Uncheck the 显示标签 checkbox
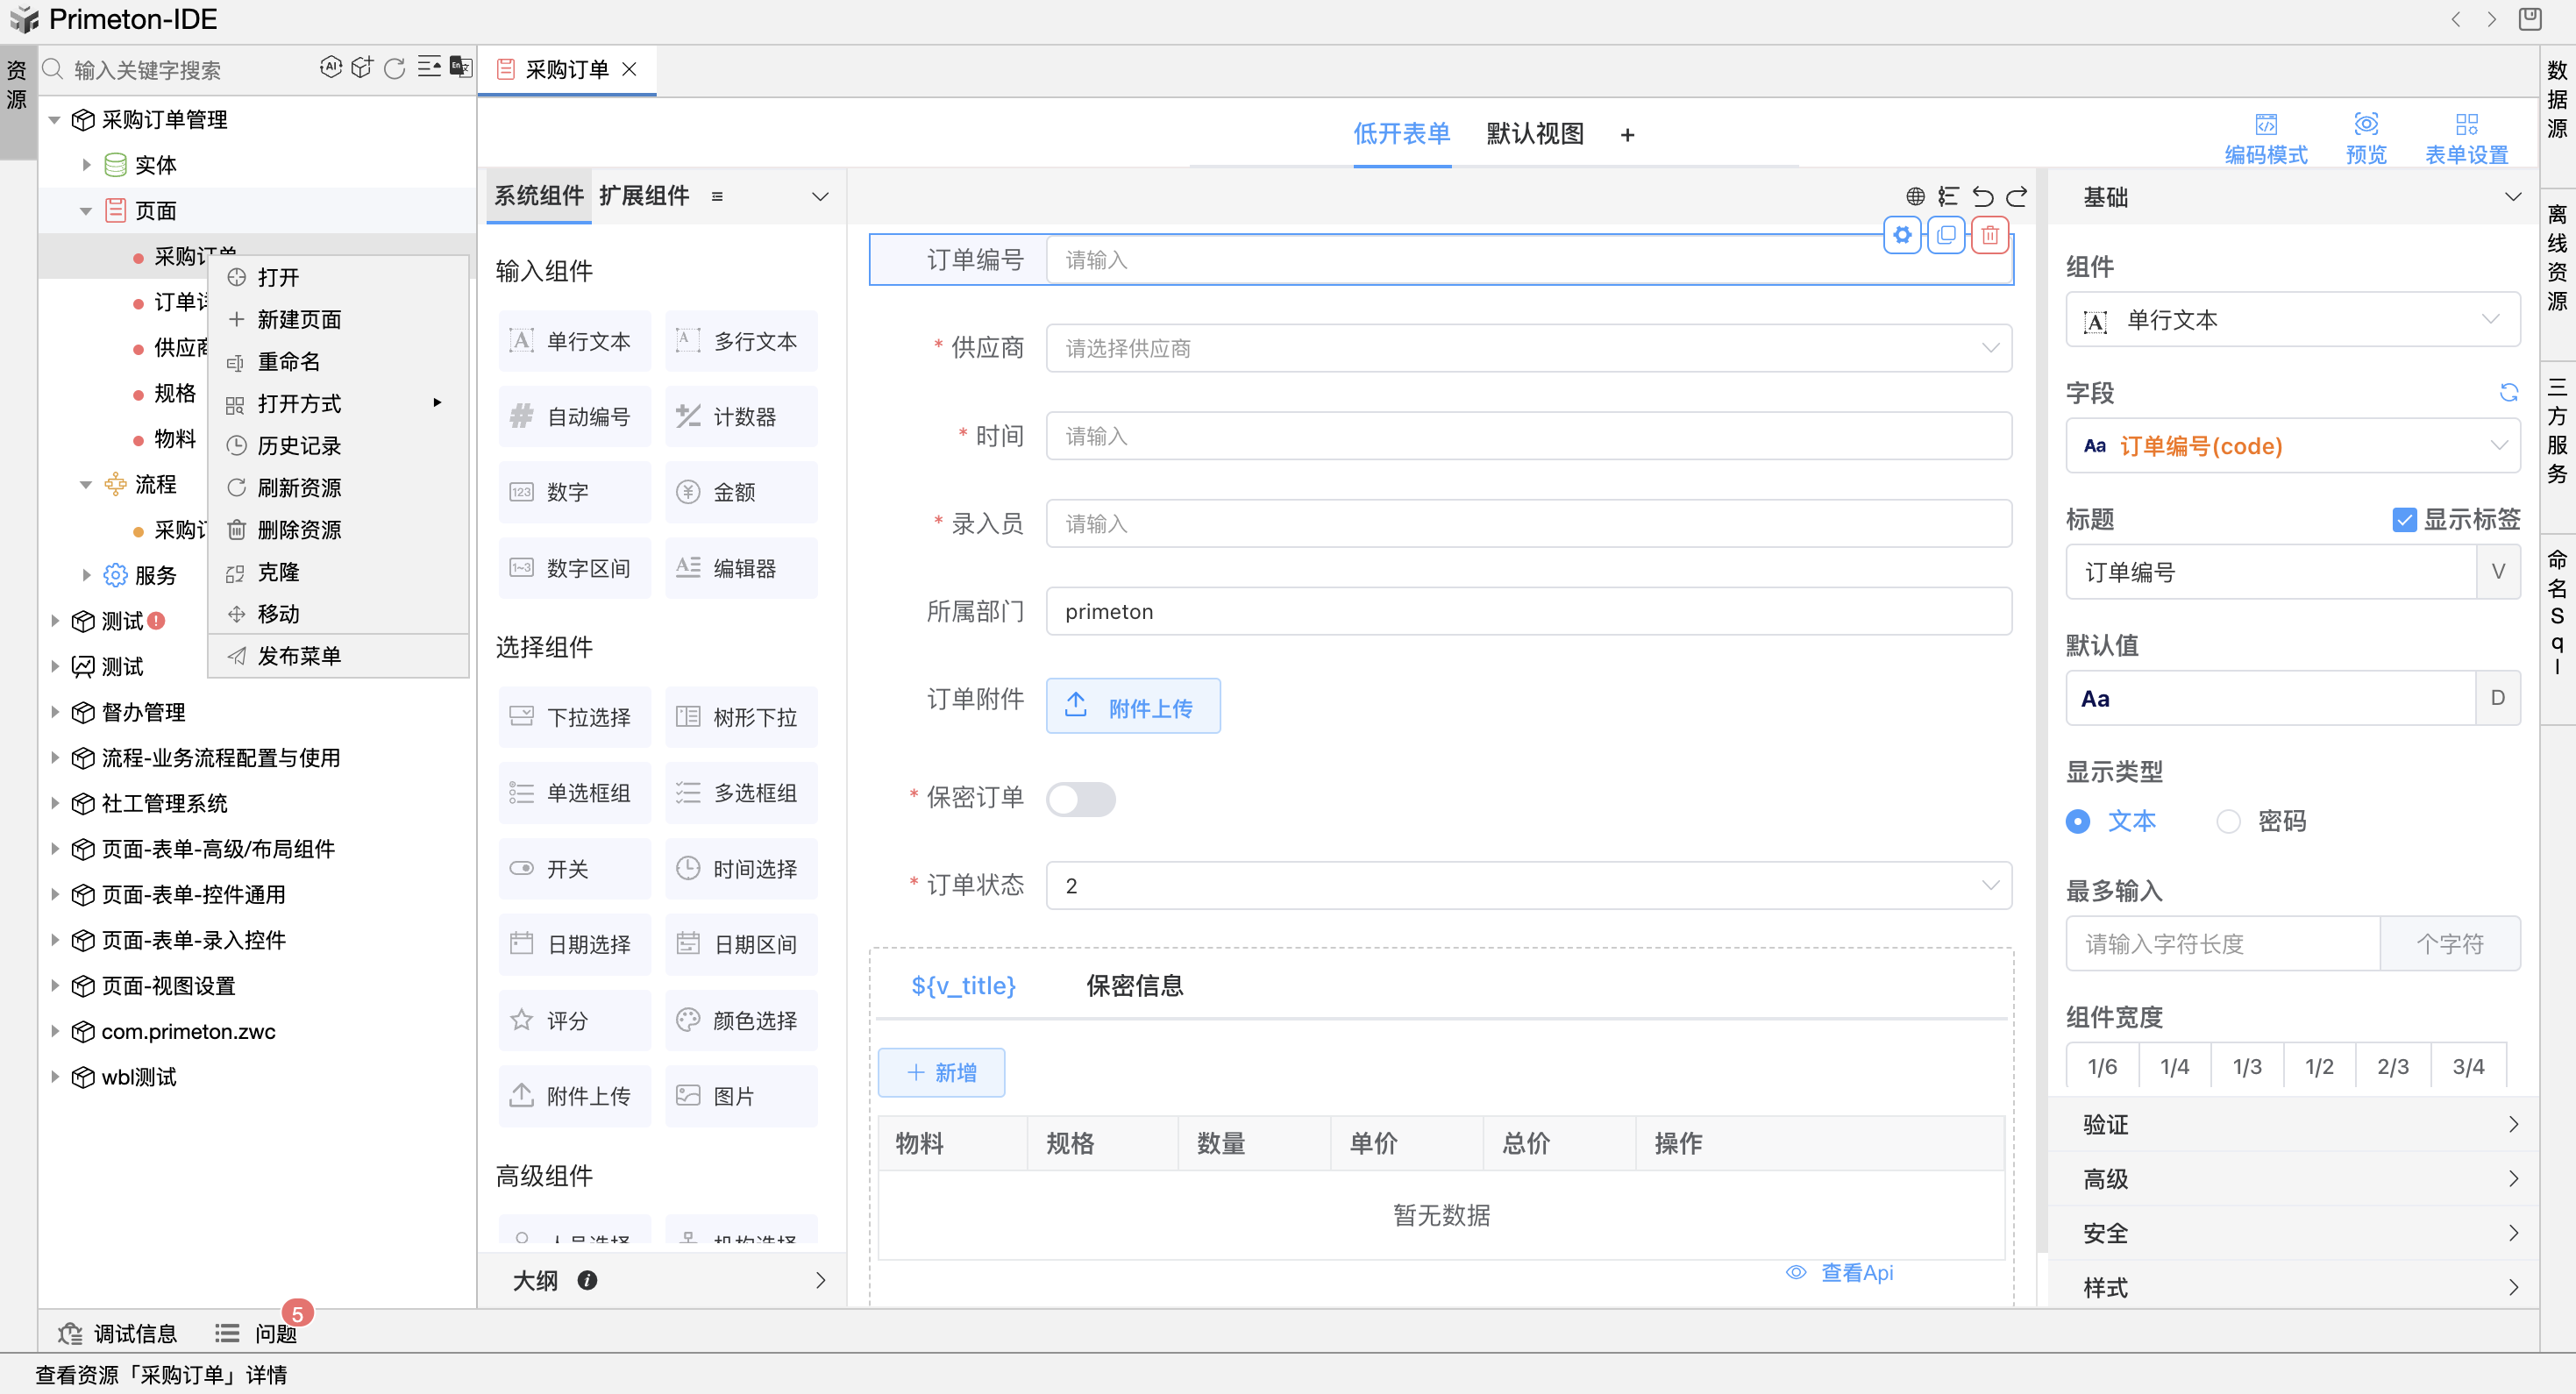2576x1394 pixels. coord(2404,519)
